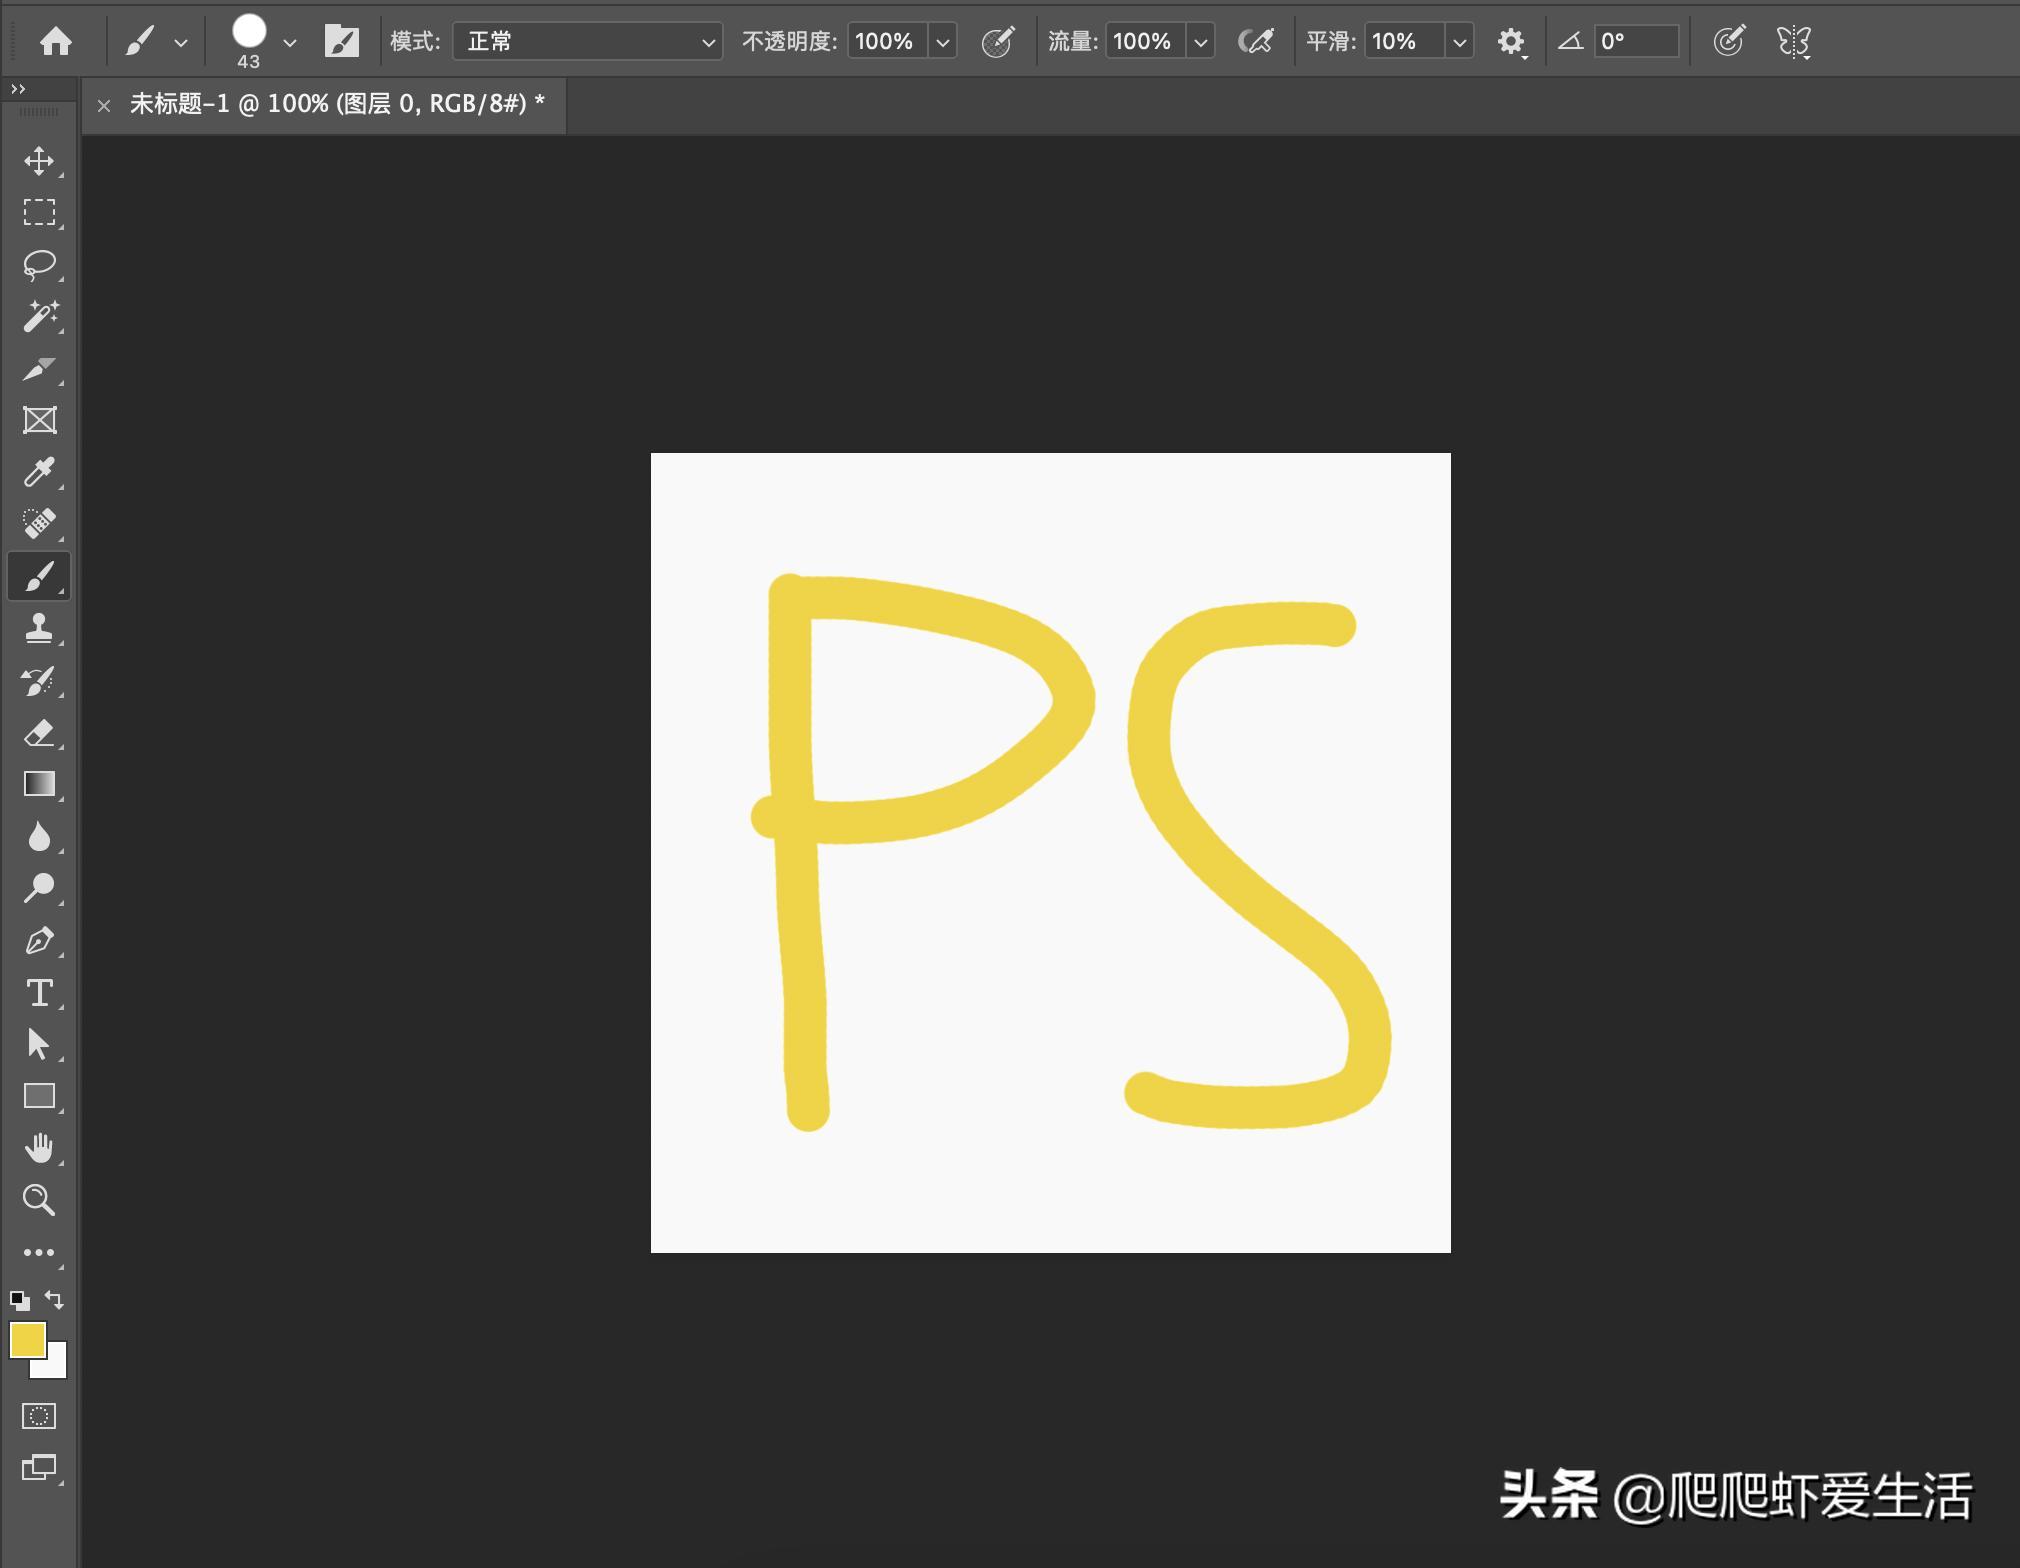Toggle pressure control for opacity
The height and width of the screenshot is (1568, 2020).
997,41
